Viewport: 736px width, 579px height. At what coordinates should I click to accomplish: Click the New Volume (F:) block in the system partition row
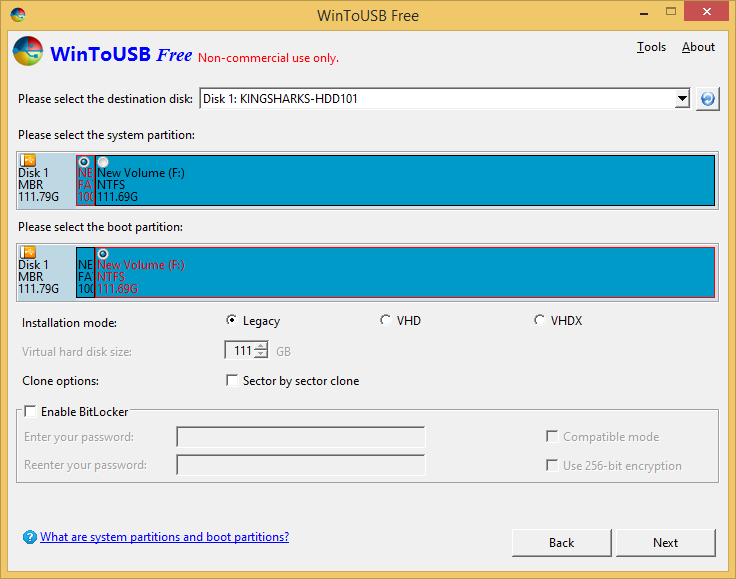point(405,181)
